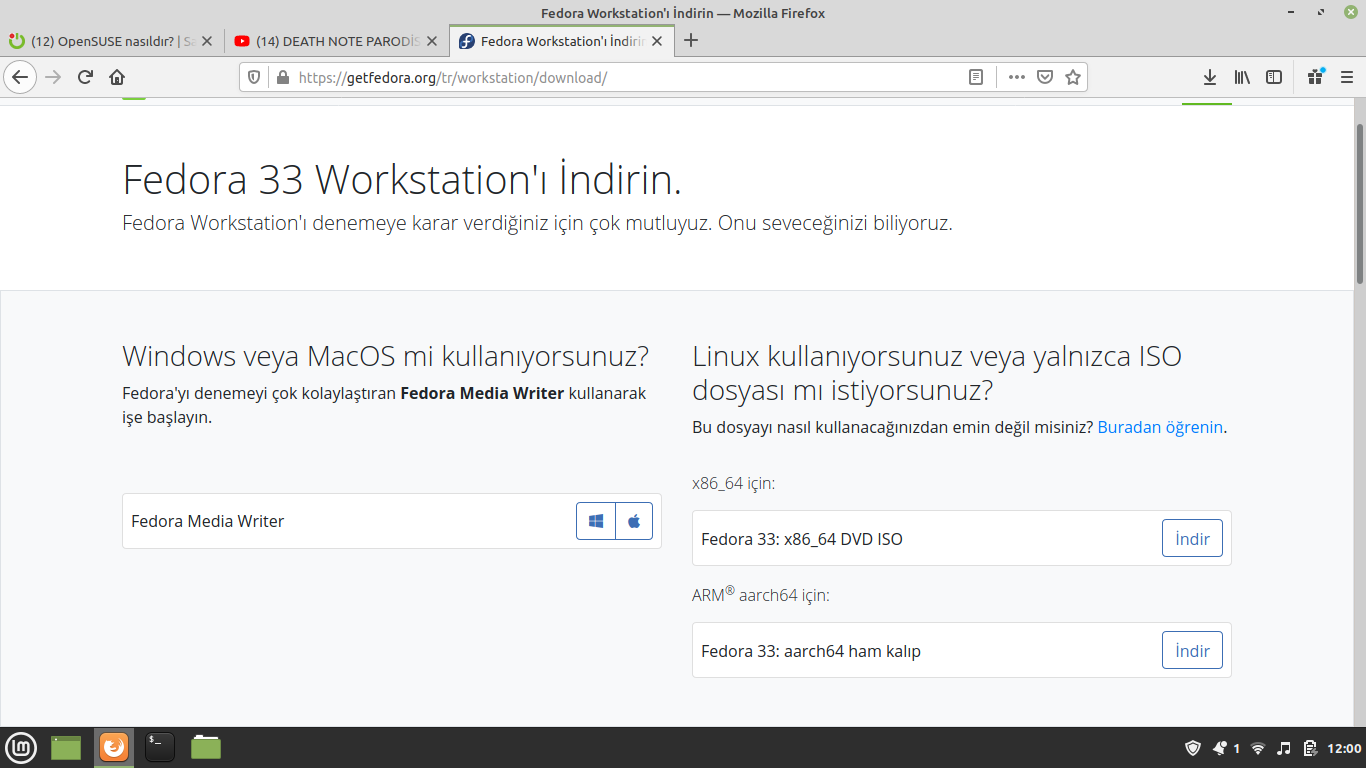The image size is (1366, 768).
Task: Show site security padlock info
Action: 281,77
